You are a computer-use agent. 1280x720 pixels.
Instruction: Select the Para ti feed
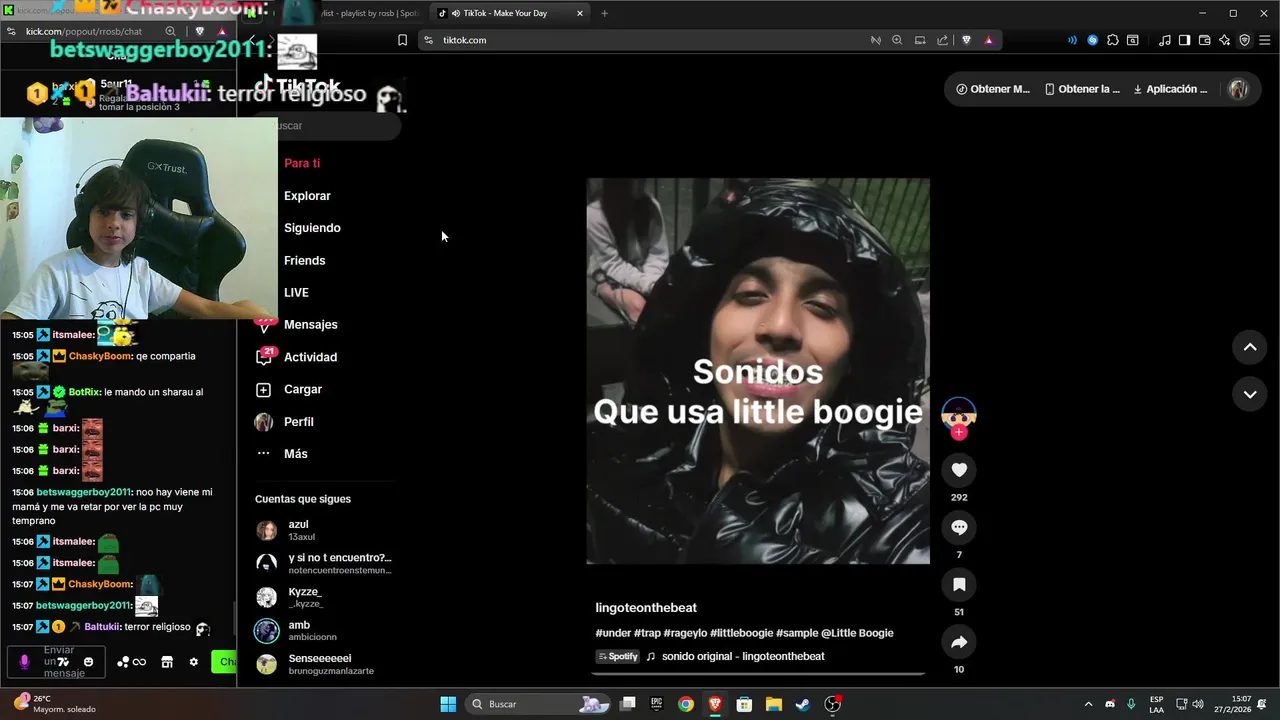(x=302, y=163)
